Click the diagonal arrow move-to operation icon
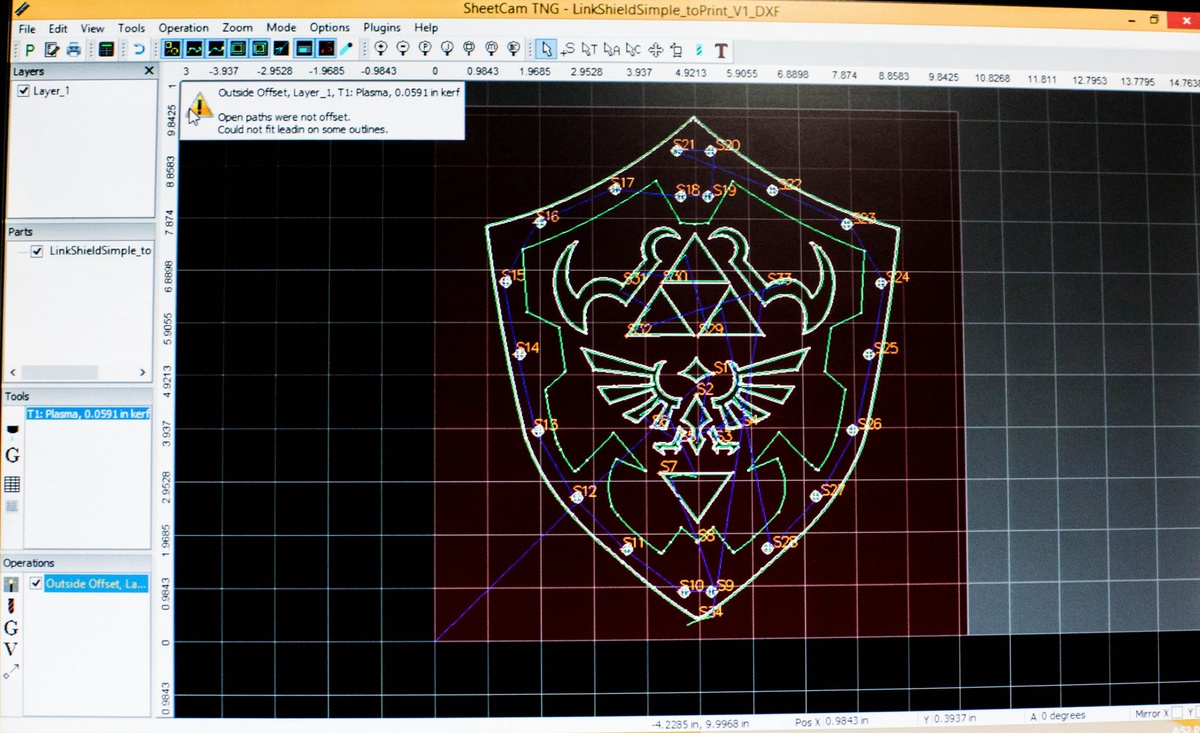Viewport: 1200px width, 733px height. (x=11, y=672)
